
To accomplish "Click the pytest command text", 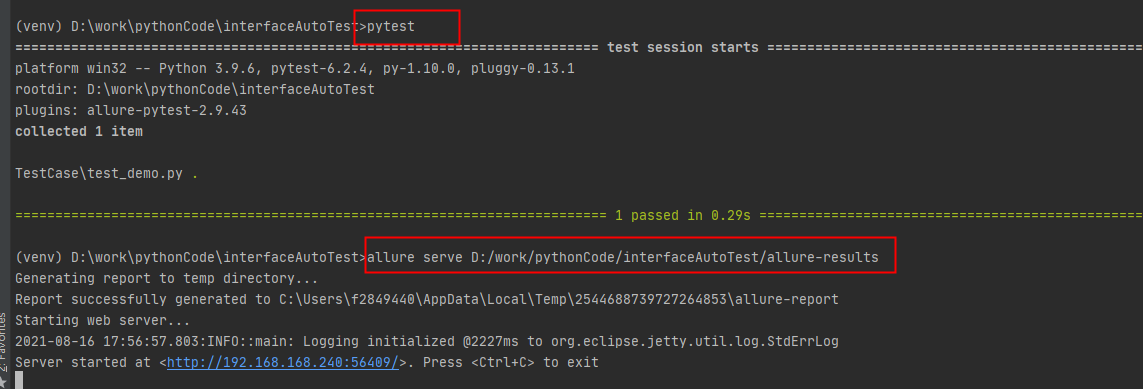I will (x=391, y=26).
